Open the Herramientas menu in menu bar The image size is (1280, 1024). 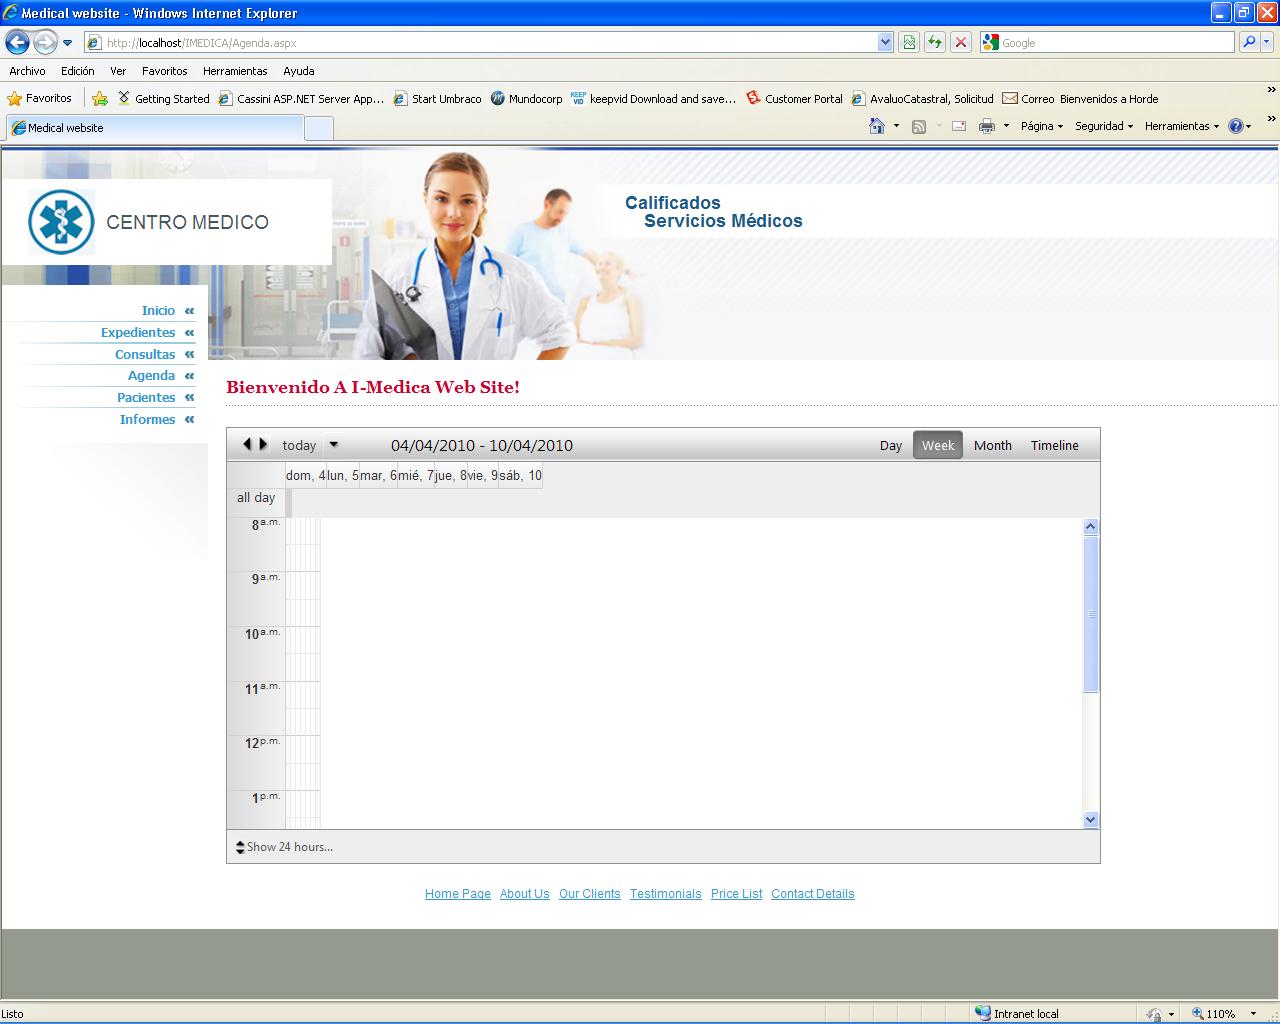point(235,71)
